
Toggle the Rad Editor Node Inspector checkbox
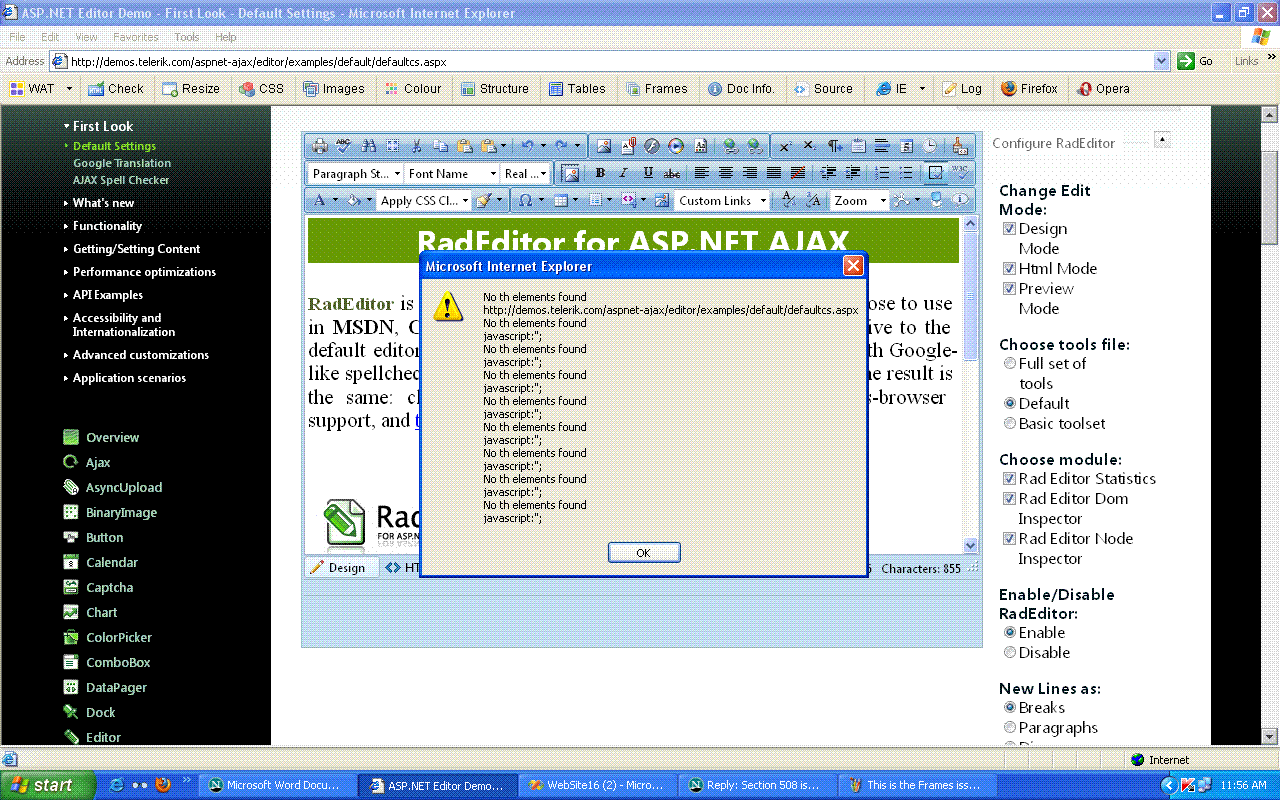click(x=1010, y=539)
